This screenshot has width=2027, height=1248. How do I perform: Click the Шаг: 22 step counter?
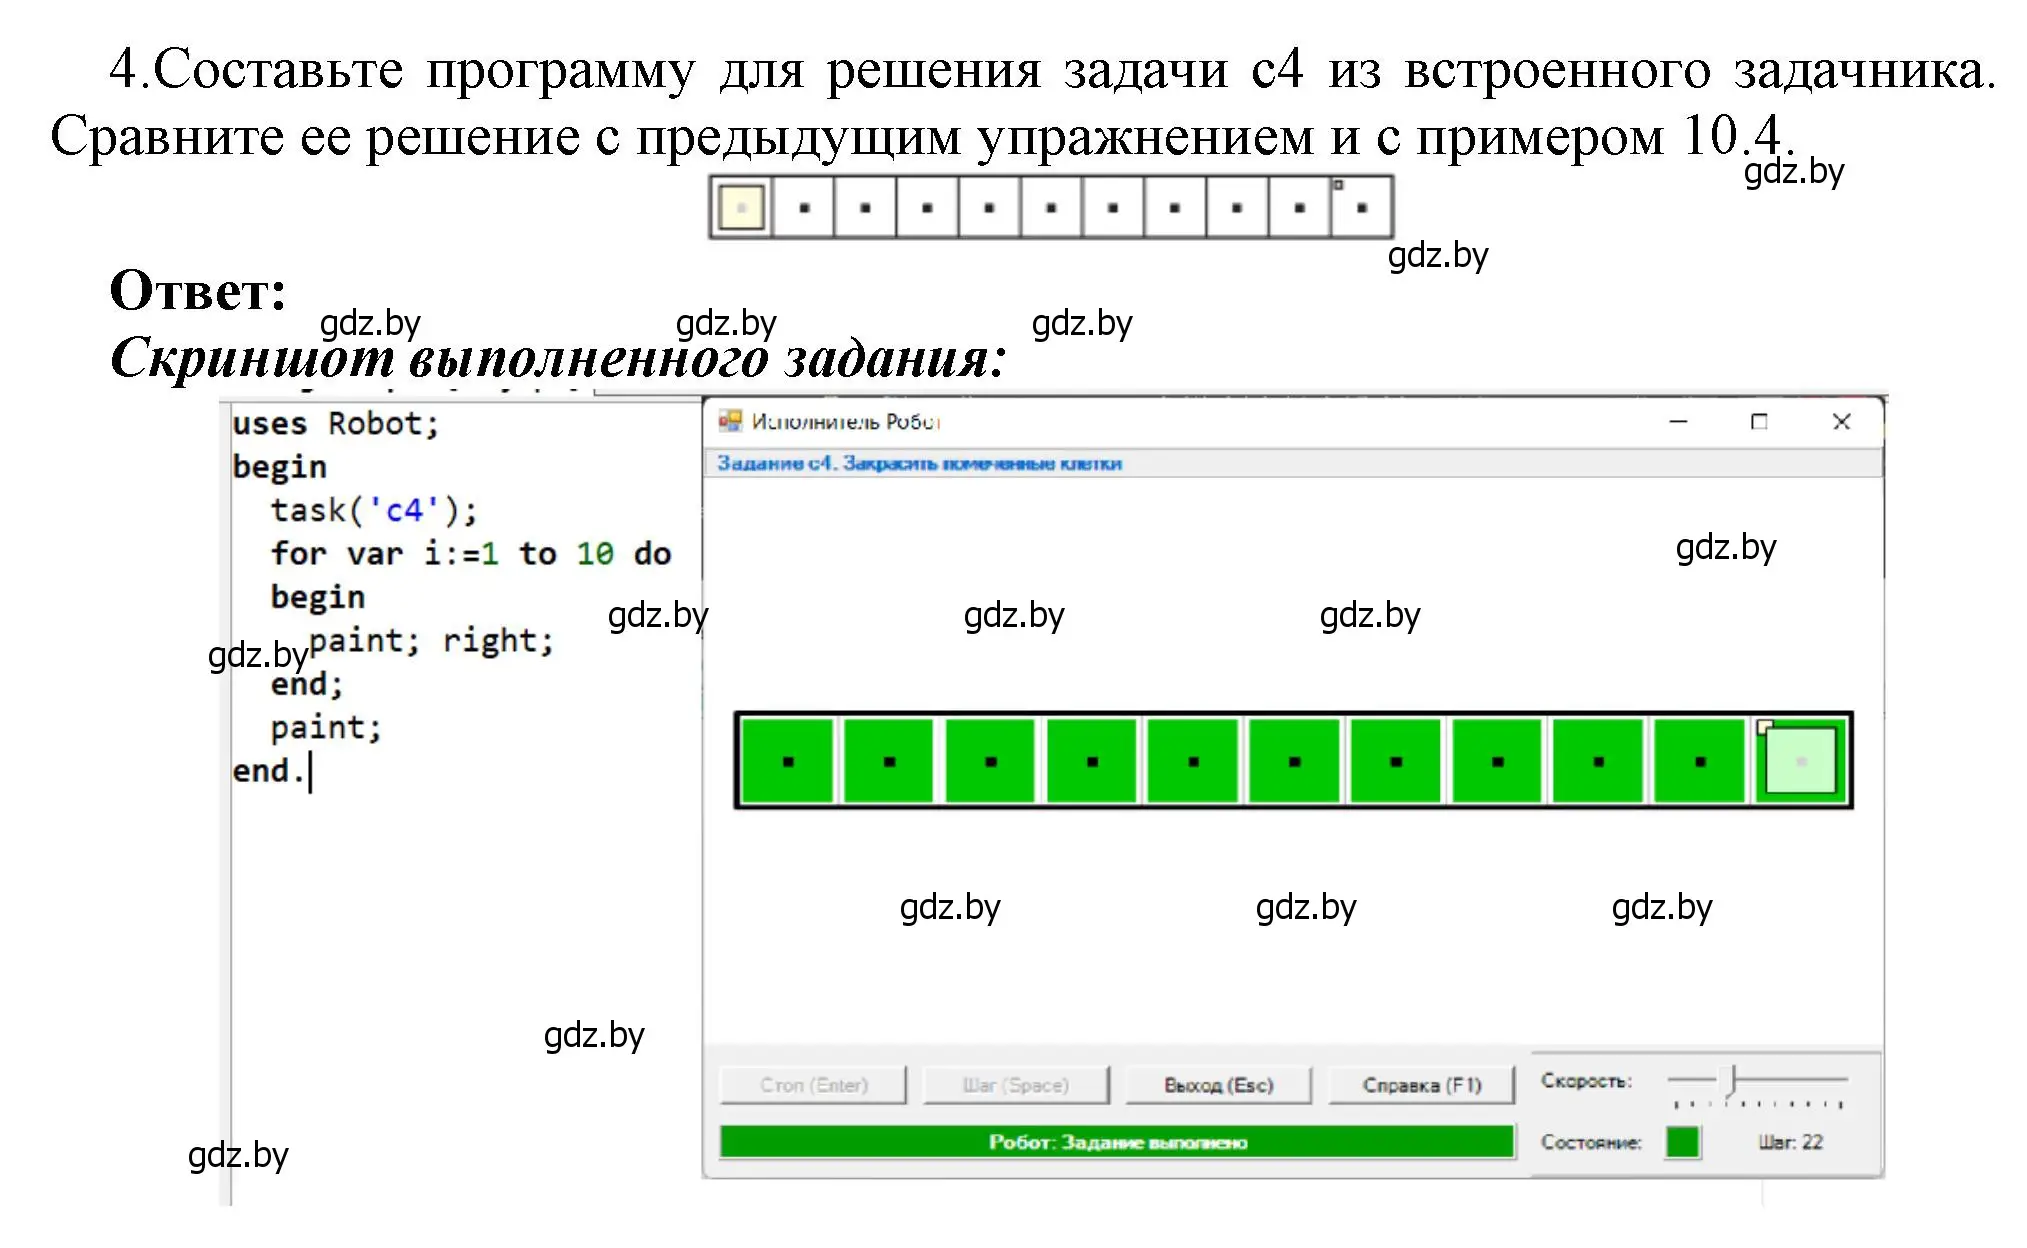pyautogui.click(x=1790, y=1142)
